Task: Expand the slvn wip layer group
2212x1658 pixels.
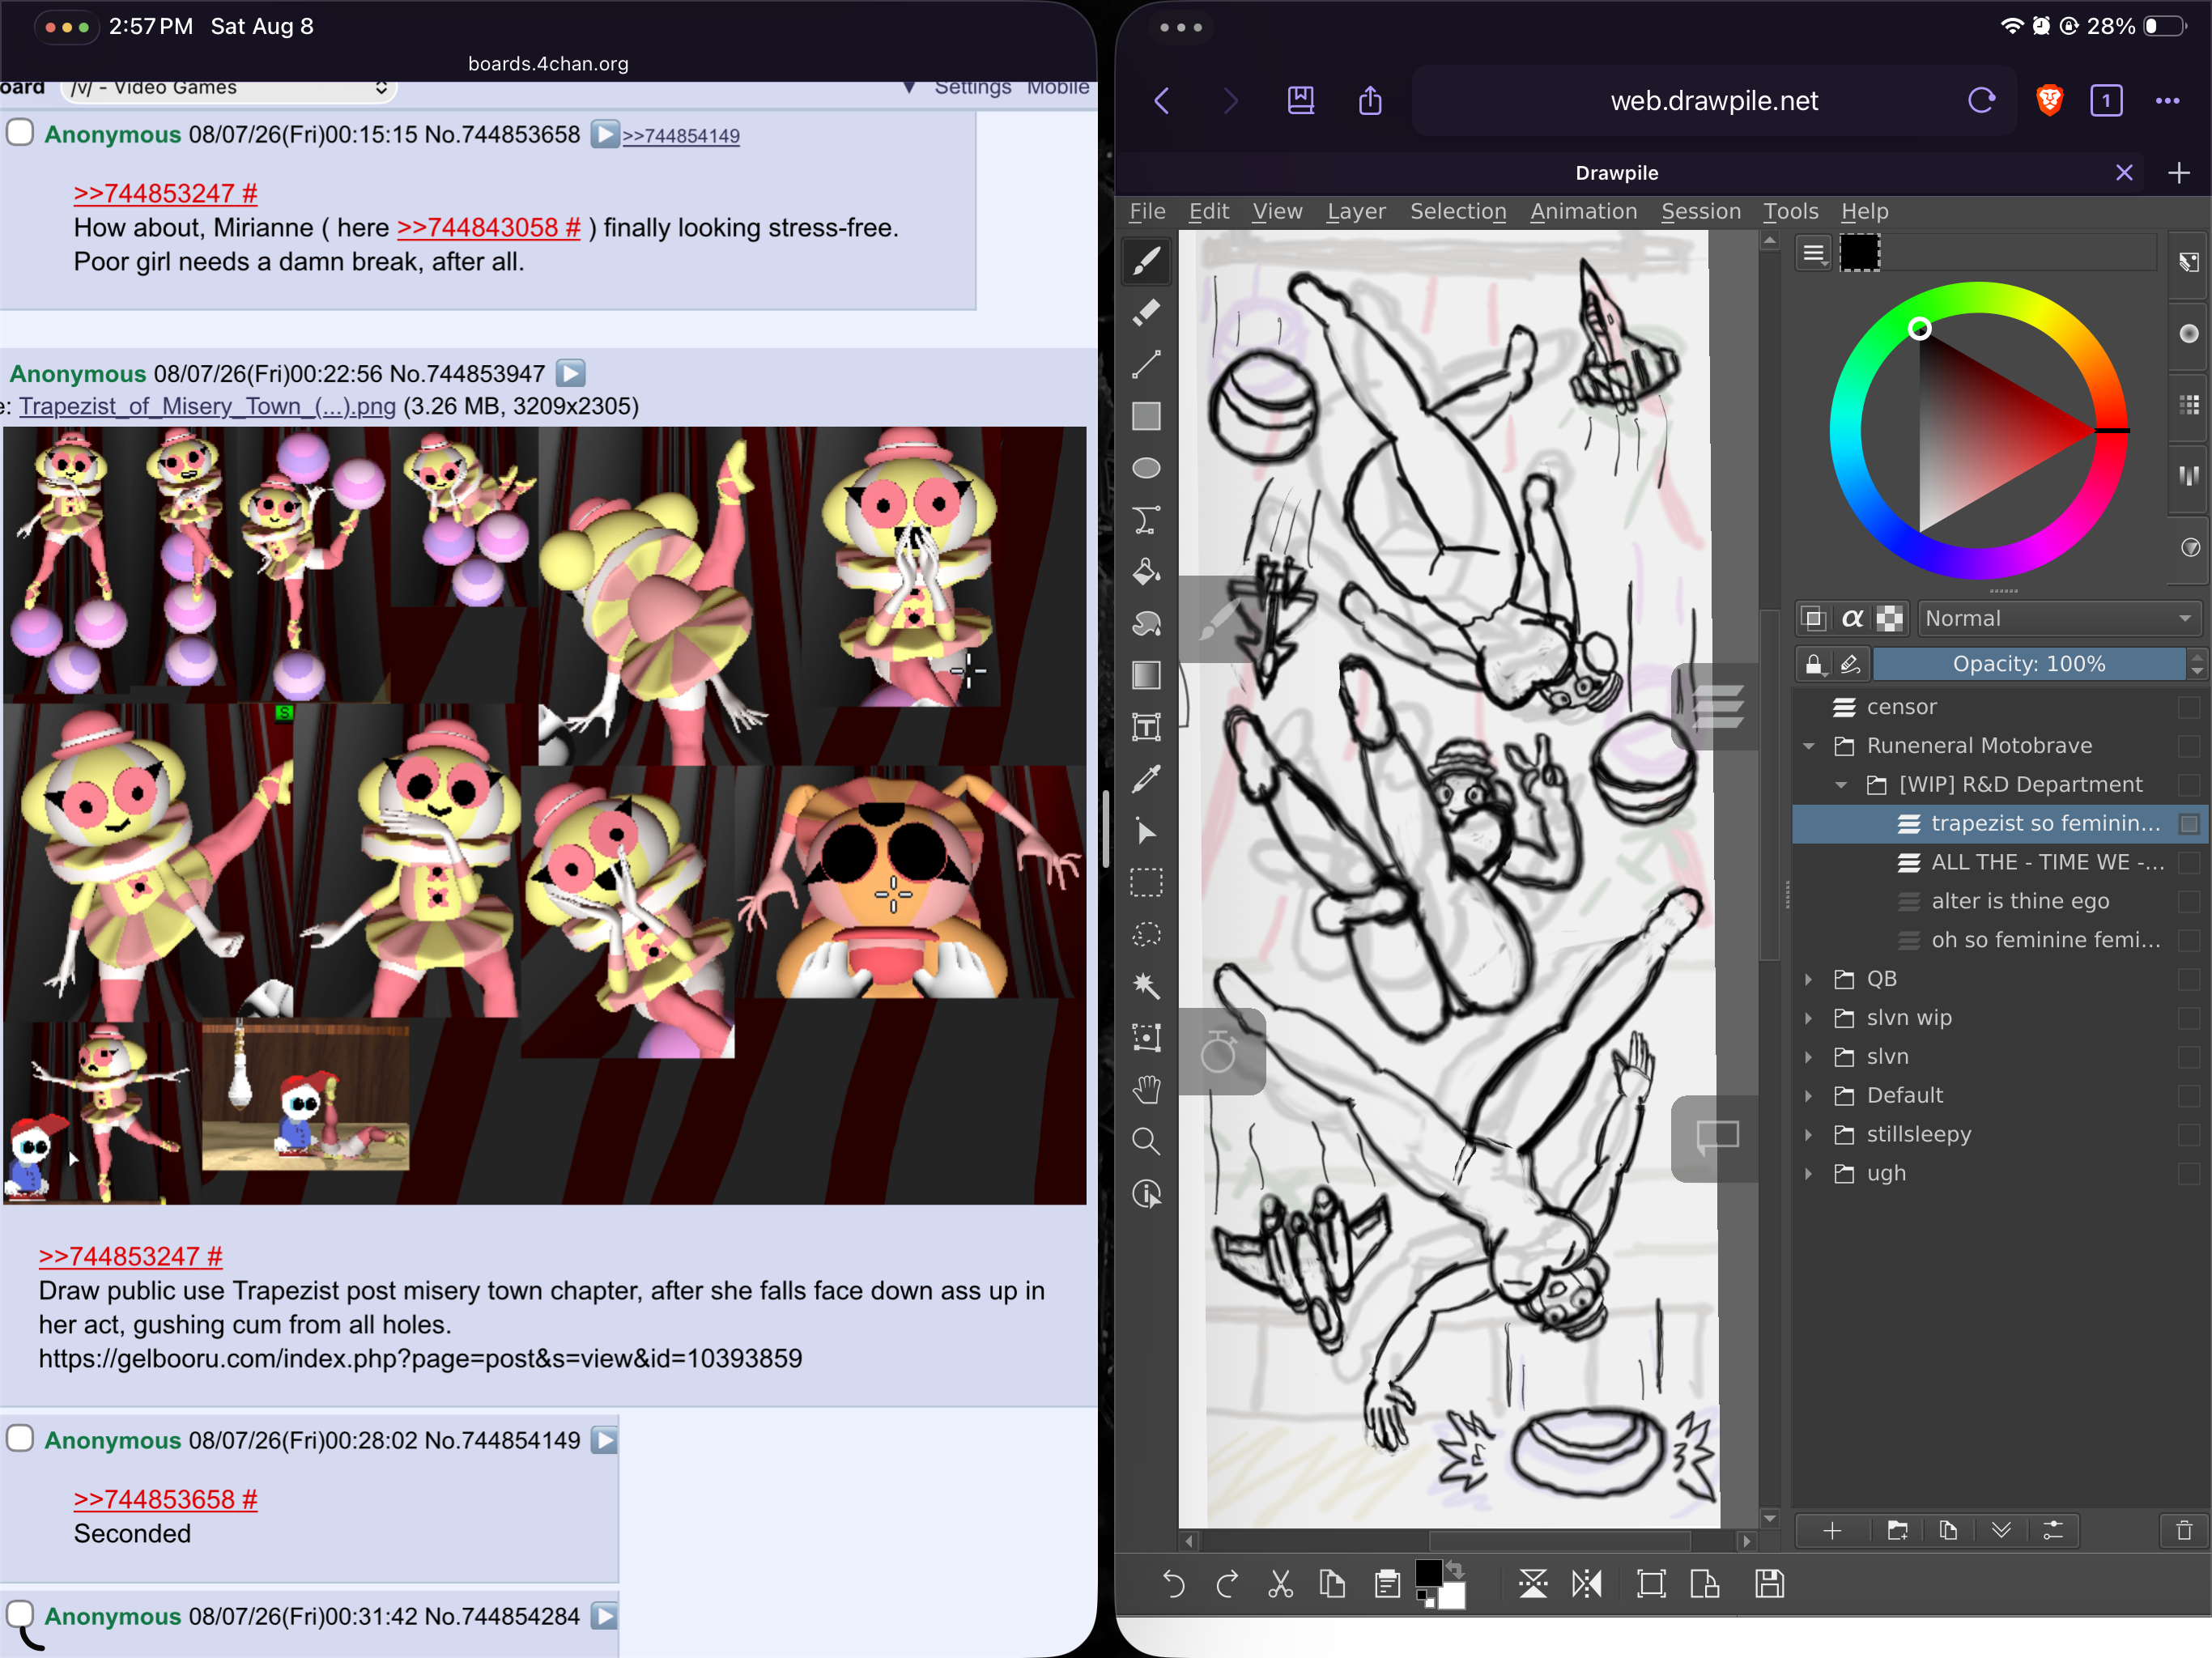Action: point(1808,1018)
